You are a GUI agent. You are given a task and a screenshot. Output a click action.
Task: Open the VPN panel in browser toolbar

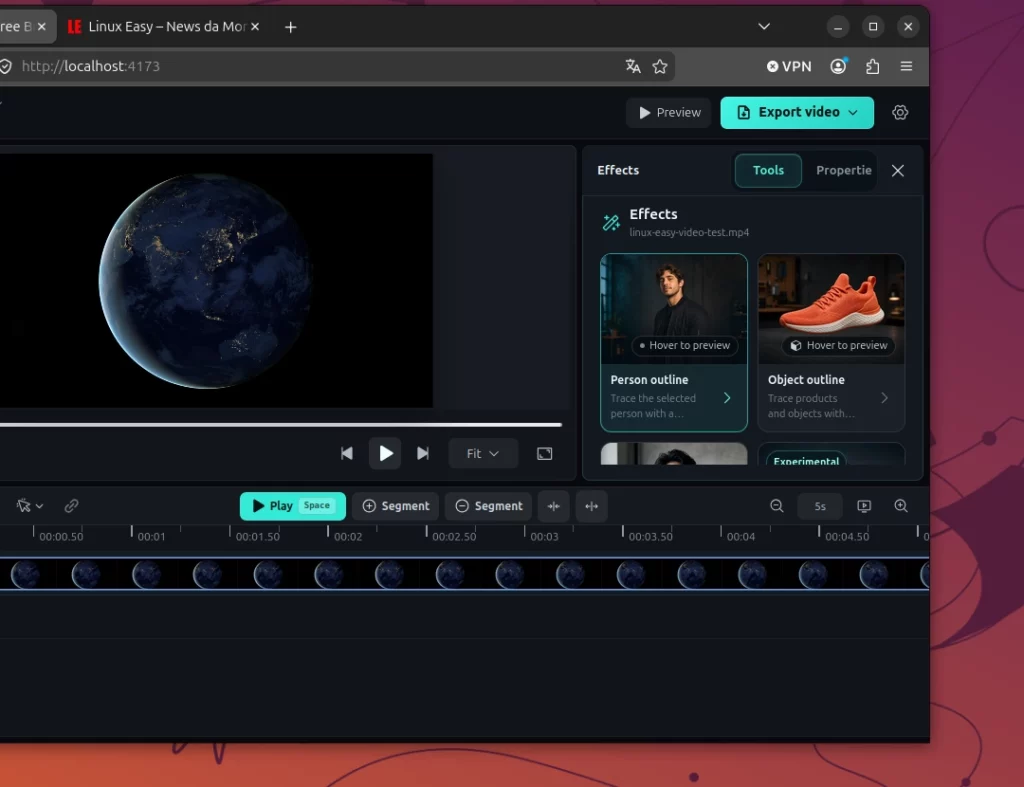click(x=789, y=66)
